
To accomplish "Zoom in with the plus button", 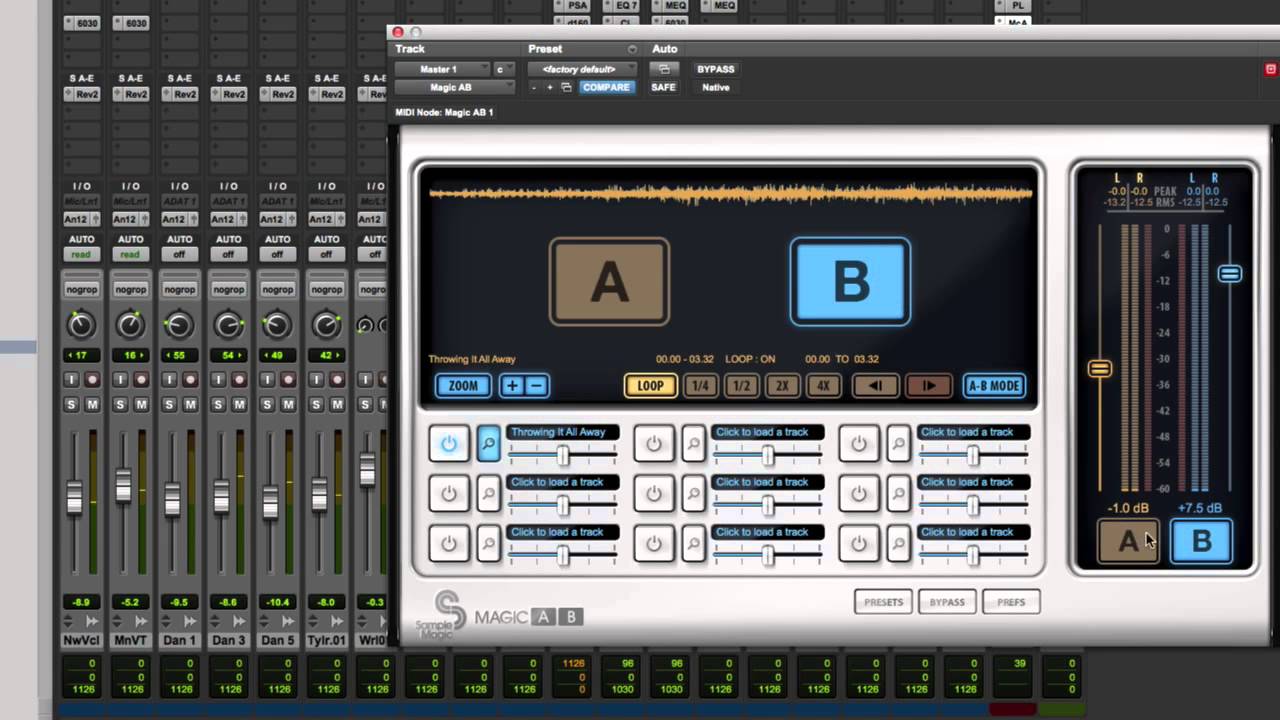I will coord(512,385).
